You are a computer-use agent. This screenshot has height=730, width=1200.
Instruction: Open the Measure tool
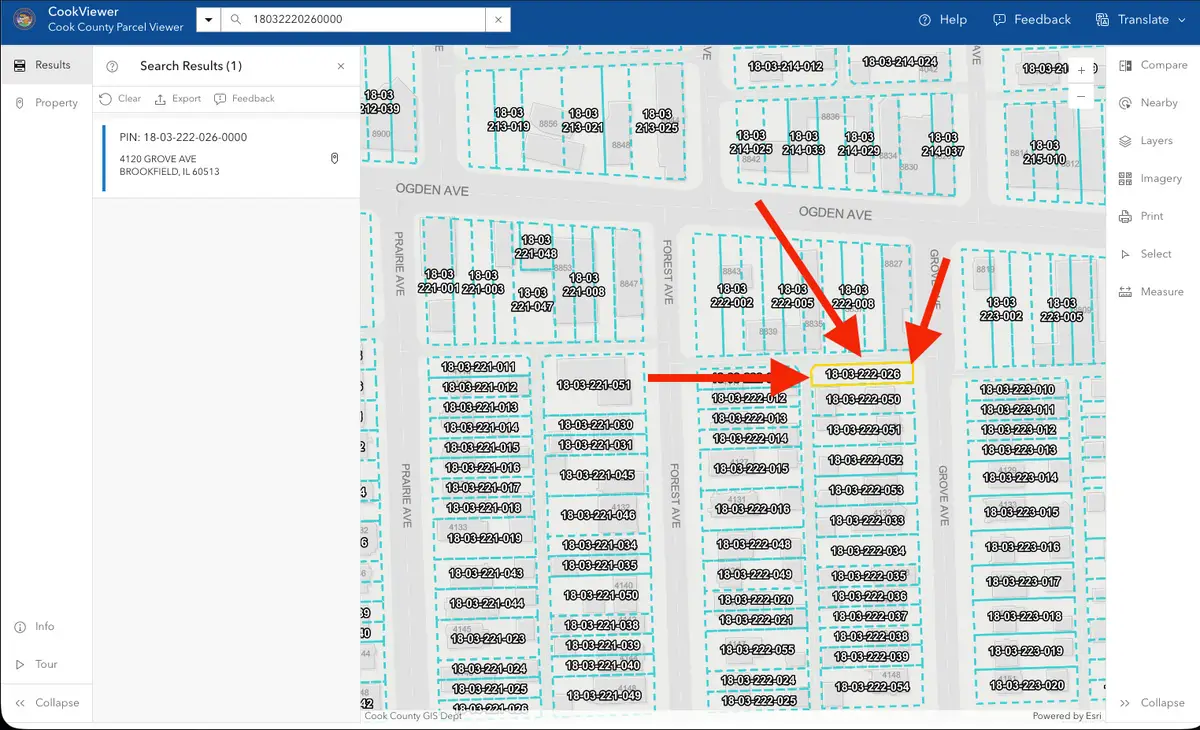[x=1150, y=292]
